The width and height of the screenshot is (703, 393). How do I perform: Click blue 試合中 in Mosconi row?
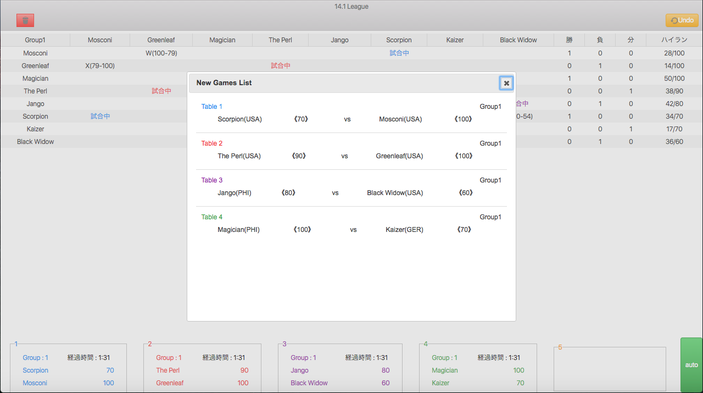coord(399,53)
